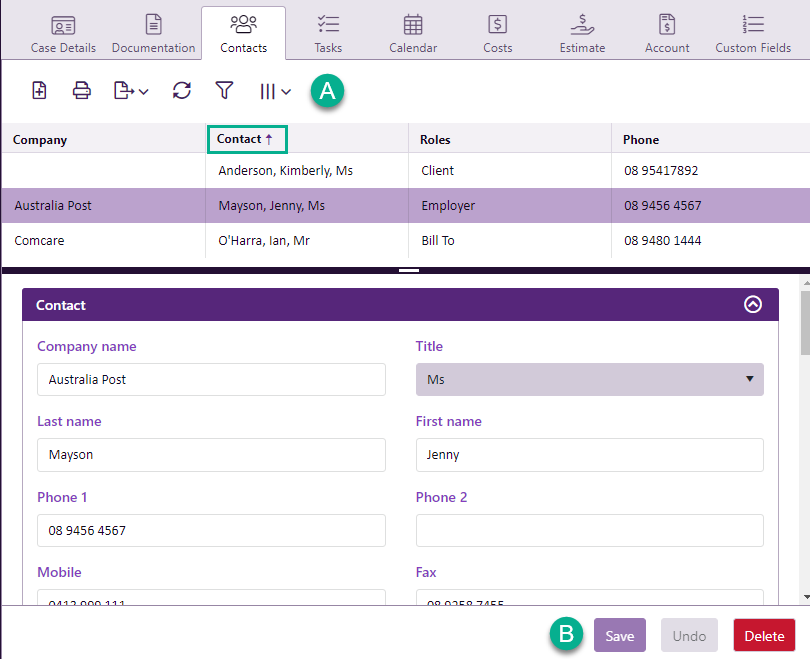Click the Company name input field
The width and height of the screenshot is (810, 659).
tap(211, 379)
